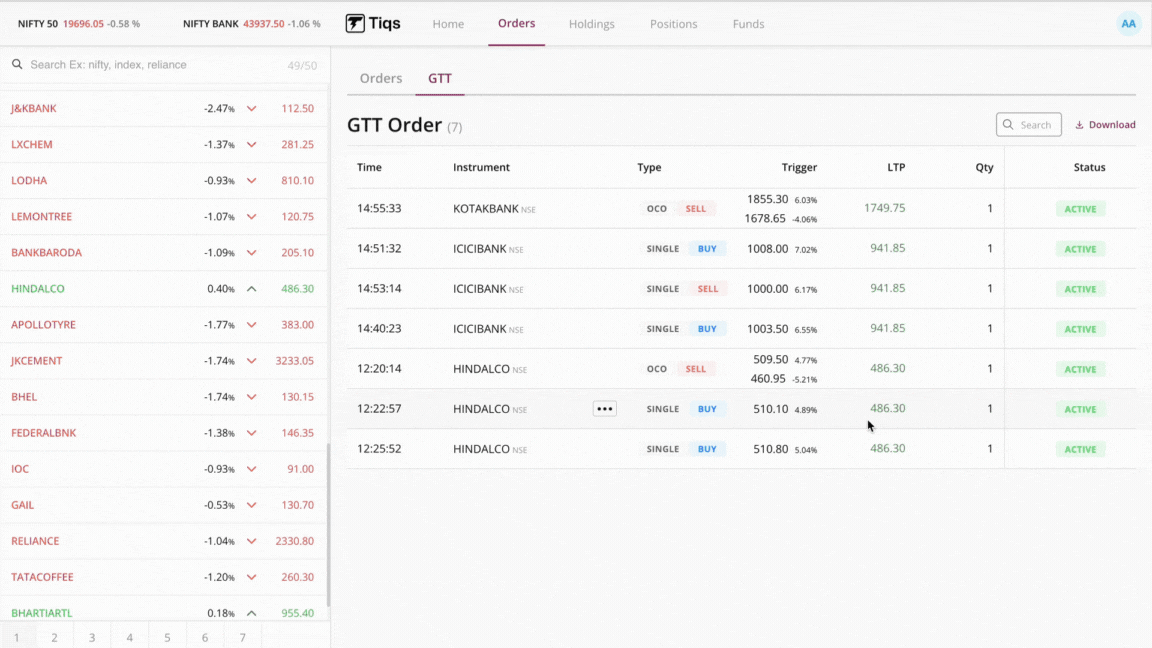Click the down chevron beside BHEL
Screen dimensions: 1152x648
(251, 397)
